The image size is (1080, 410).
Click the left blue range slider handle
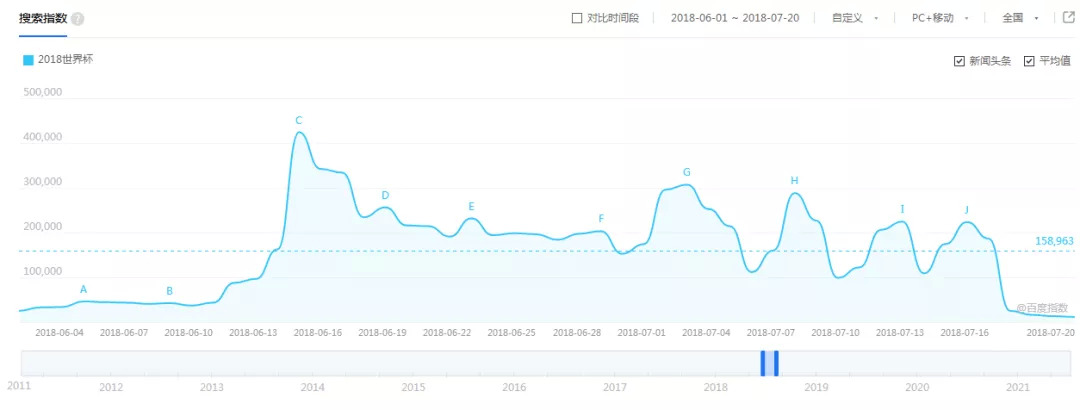[x=762, y=362]
